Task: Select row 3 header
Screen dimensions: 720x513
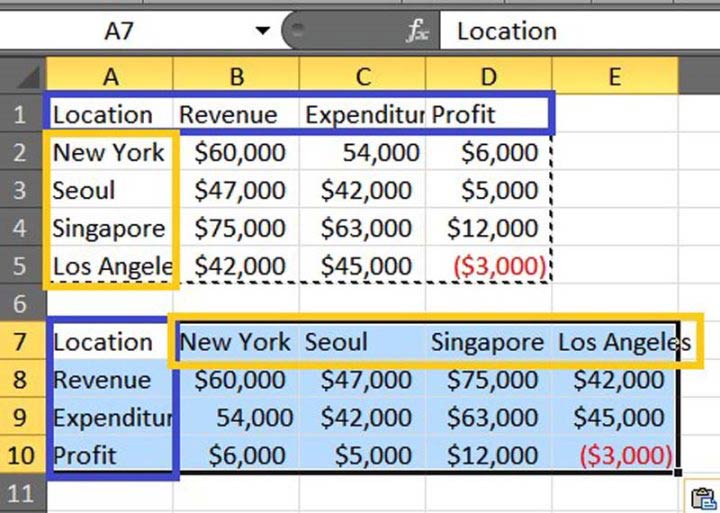Action: point(23,189)
